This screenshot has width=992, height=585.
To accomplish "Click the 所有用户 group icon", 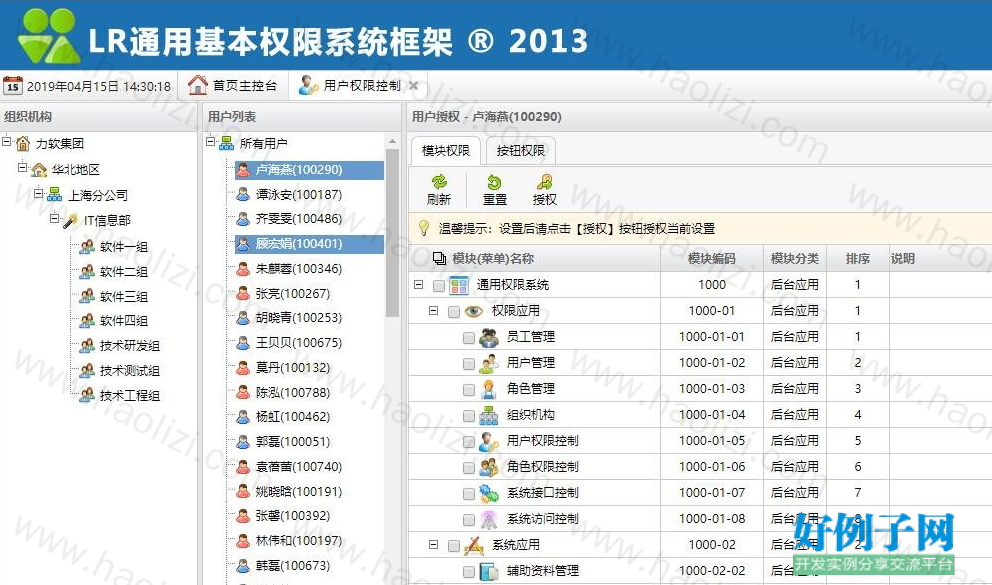I will coord(226,144).
